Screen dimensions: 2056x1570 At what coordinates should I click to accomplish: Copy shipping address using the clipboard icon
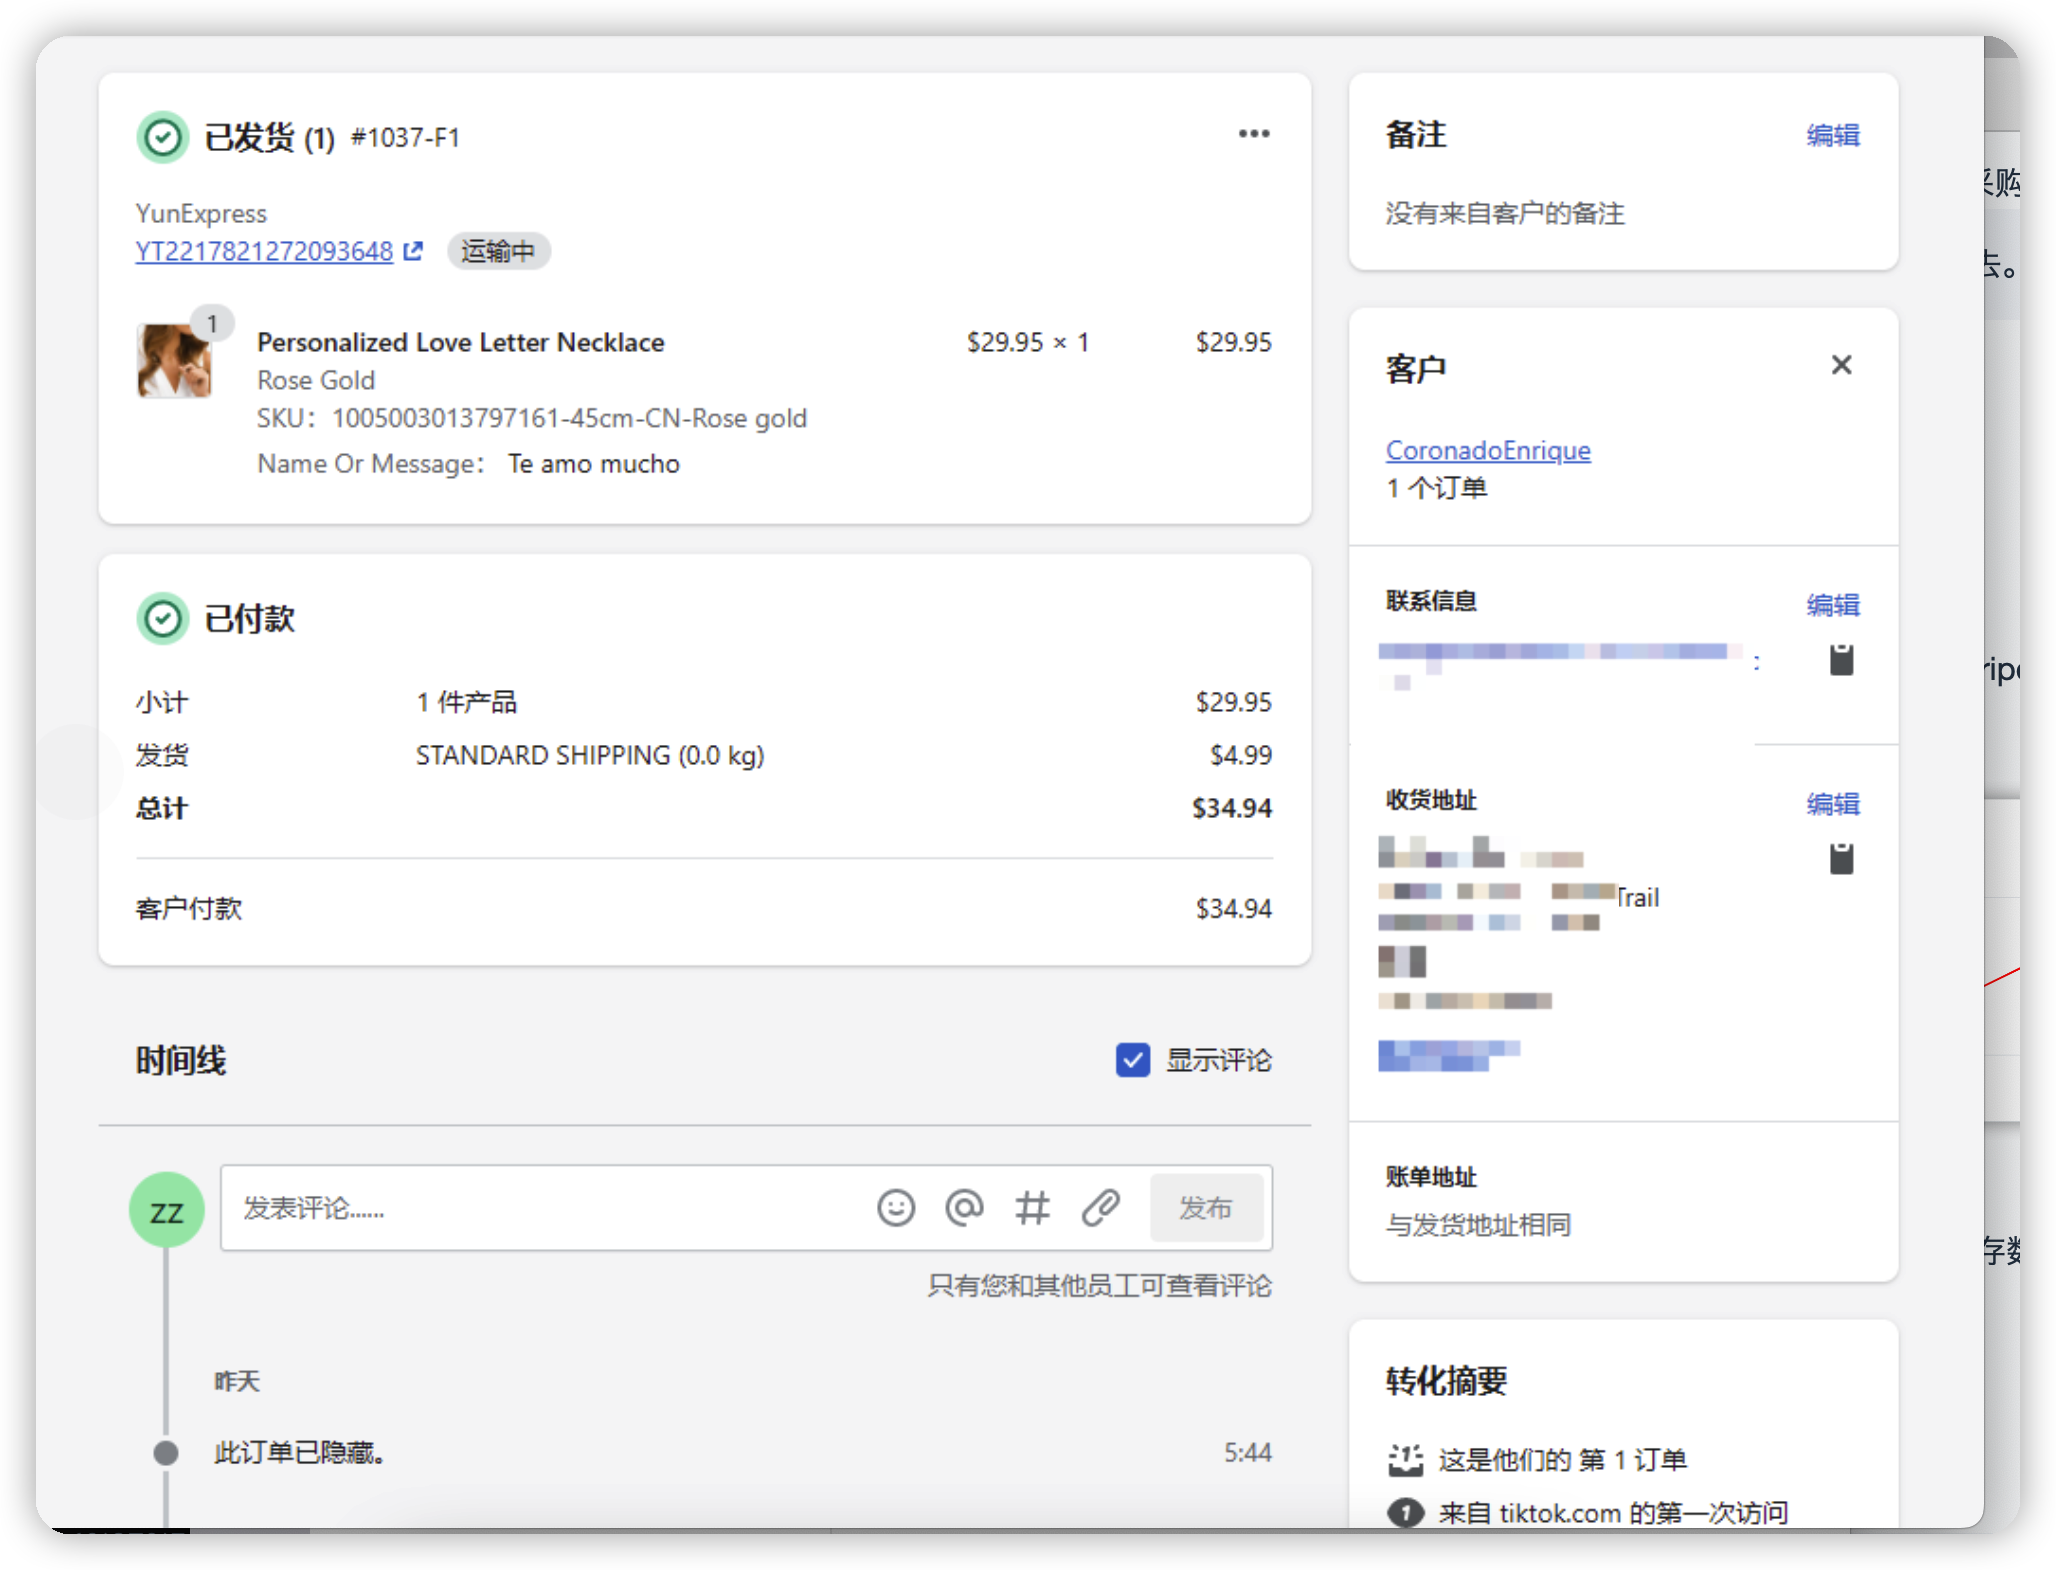click(1841, 857)
